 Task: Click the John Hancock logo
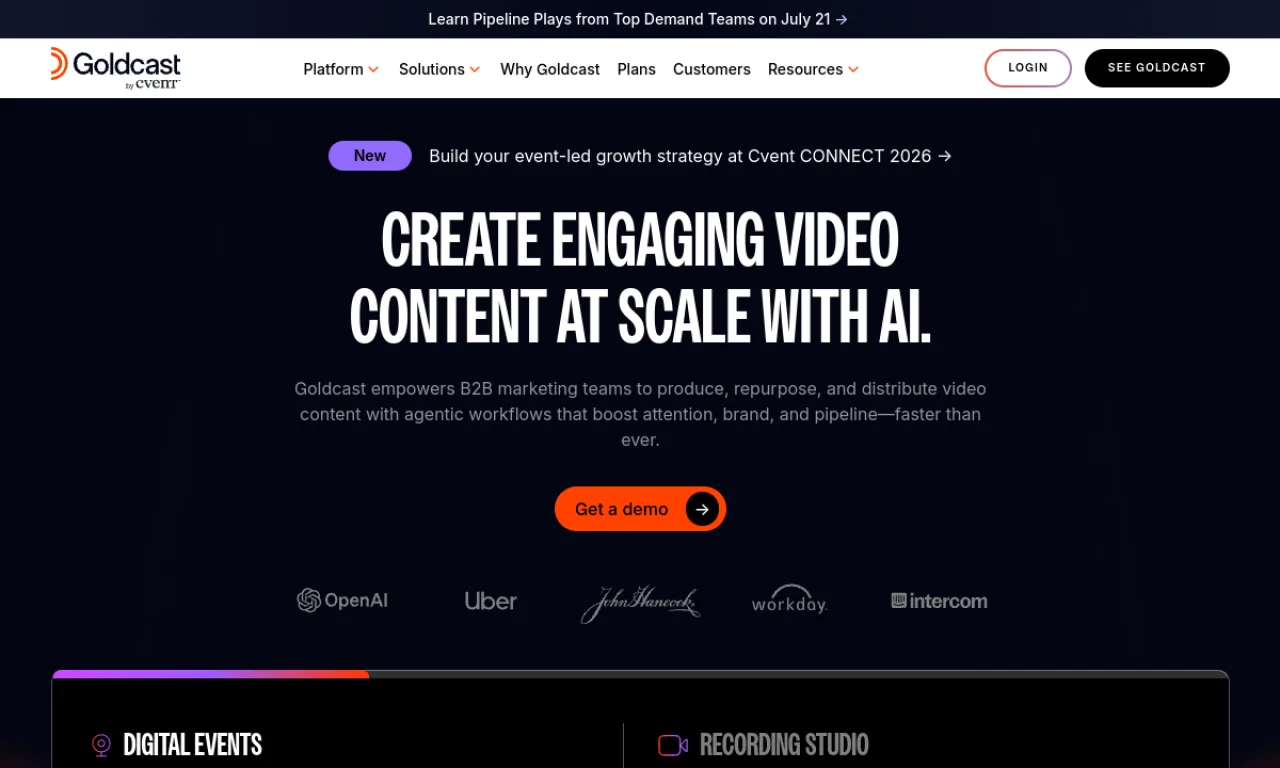(x=640, y=603)
